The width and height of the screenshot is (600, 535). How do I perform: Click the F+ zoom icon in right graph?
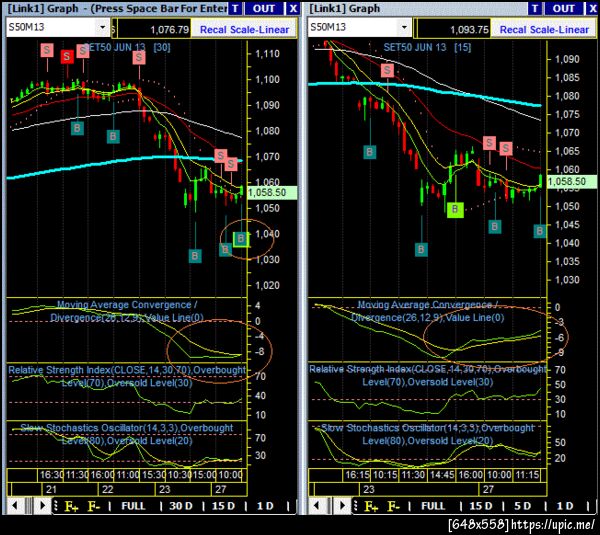pos(371,506)
